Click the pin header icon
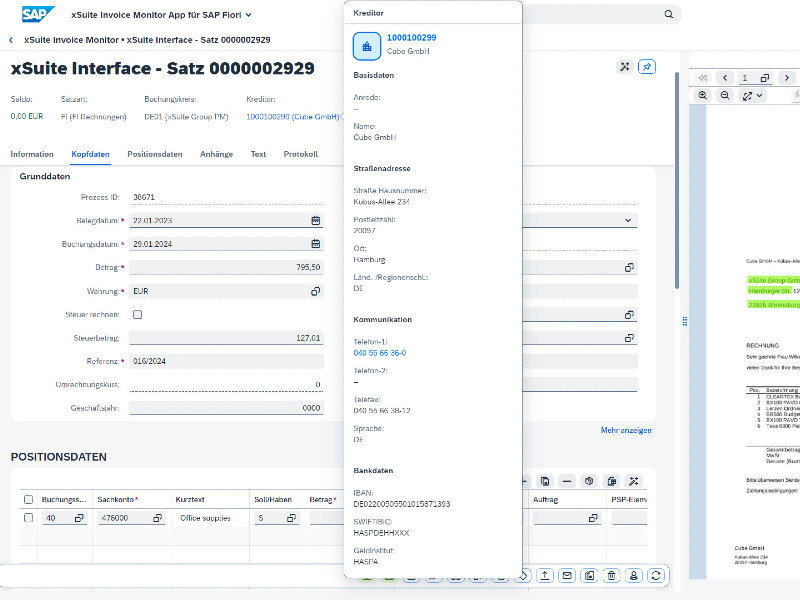800x600 pixels. tap(647, 67)
